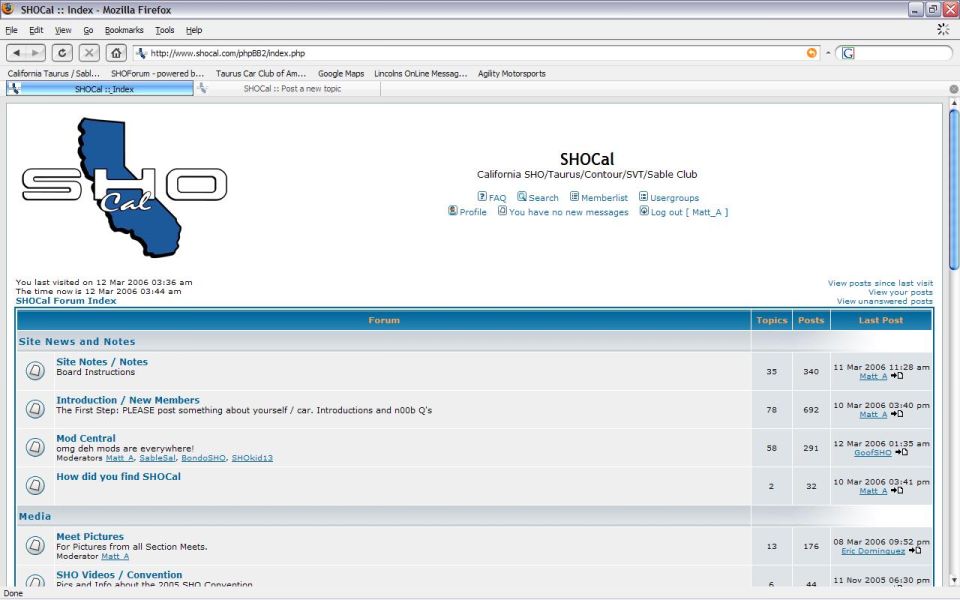The width and height of the screenshot is (960, 600).
Task: Open the Go menu
Action: coord(88,30)
